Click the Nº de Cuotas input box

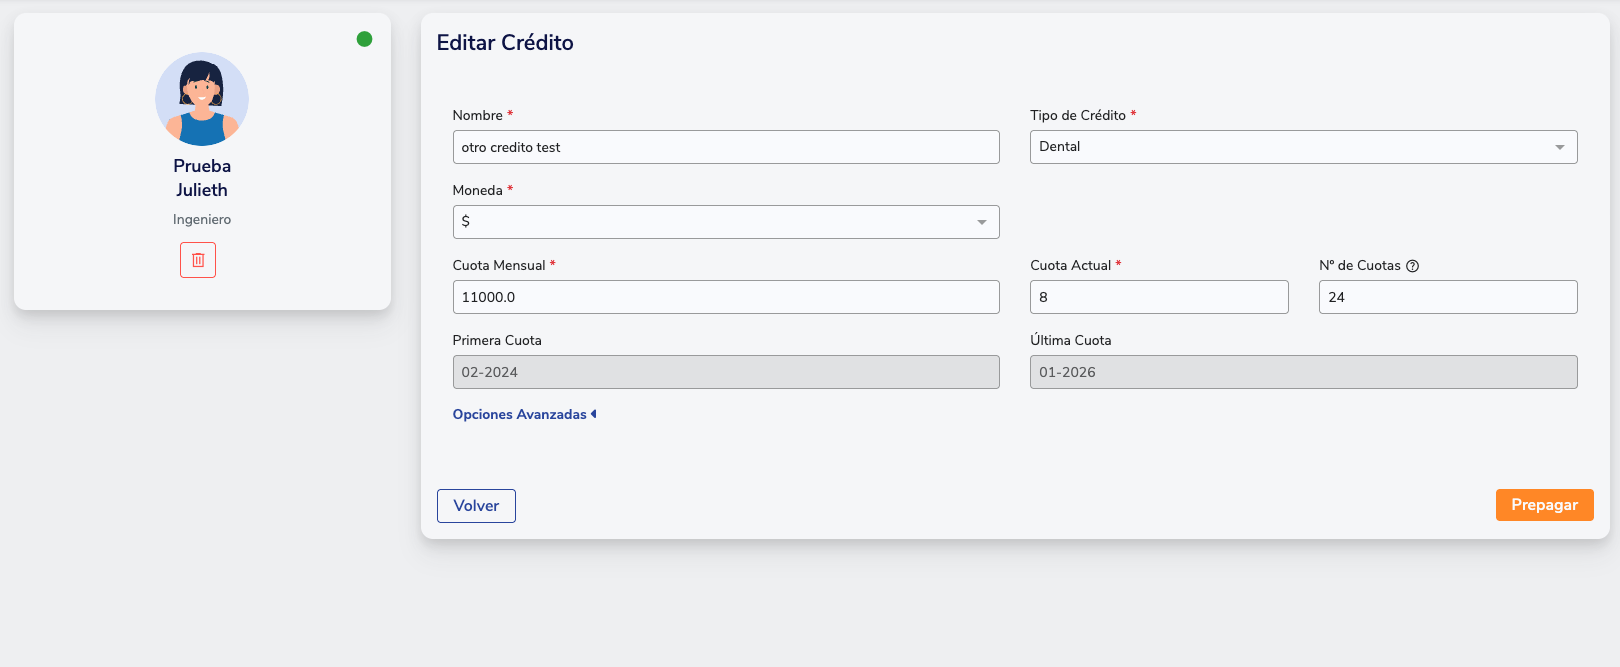click(1448, 297)
